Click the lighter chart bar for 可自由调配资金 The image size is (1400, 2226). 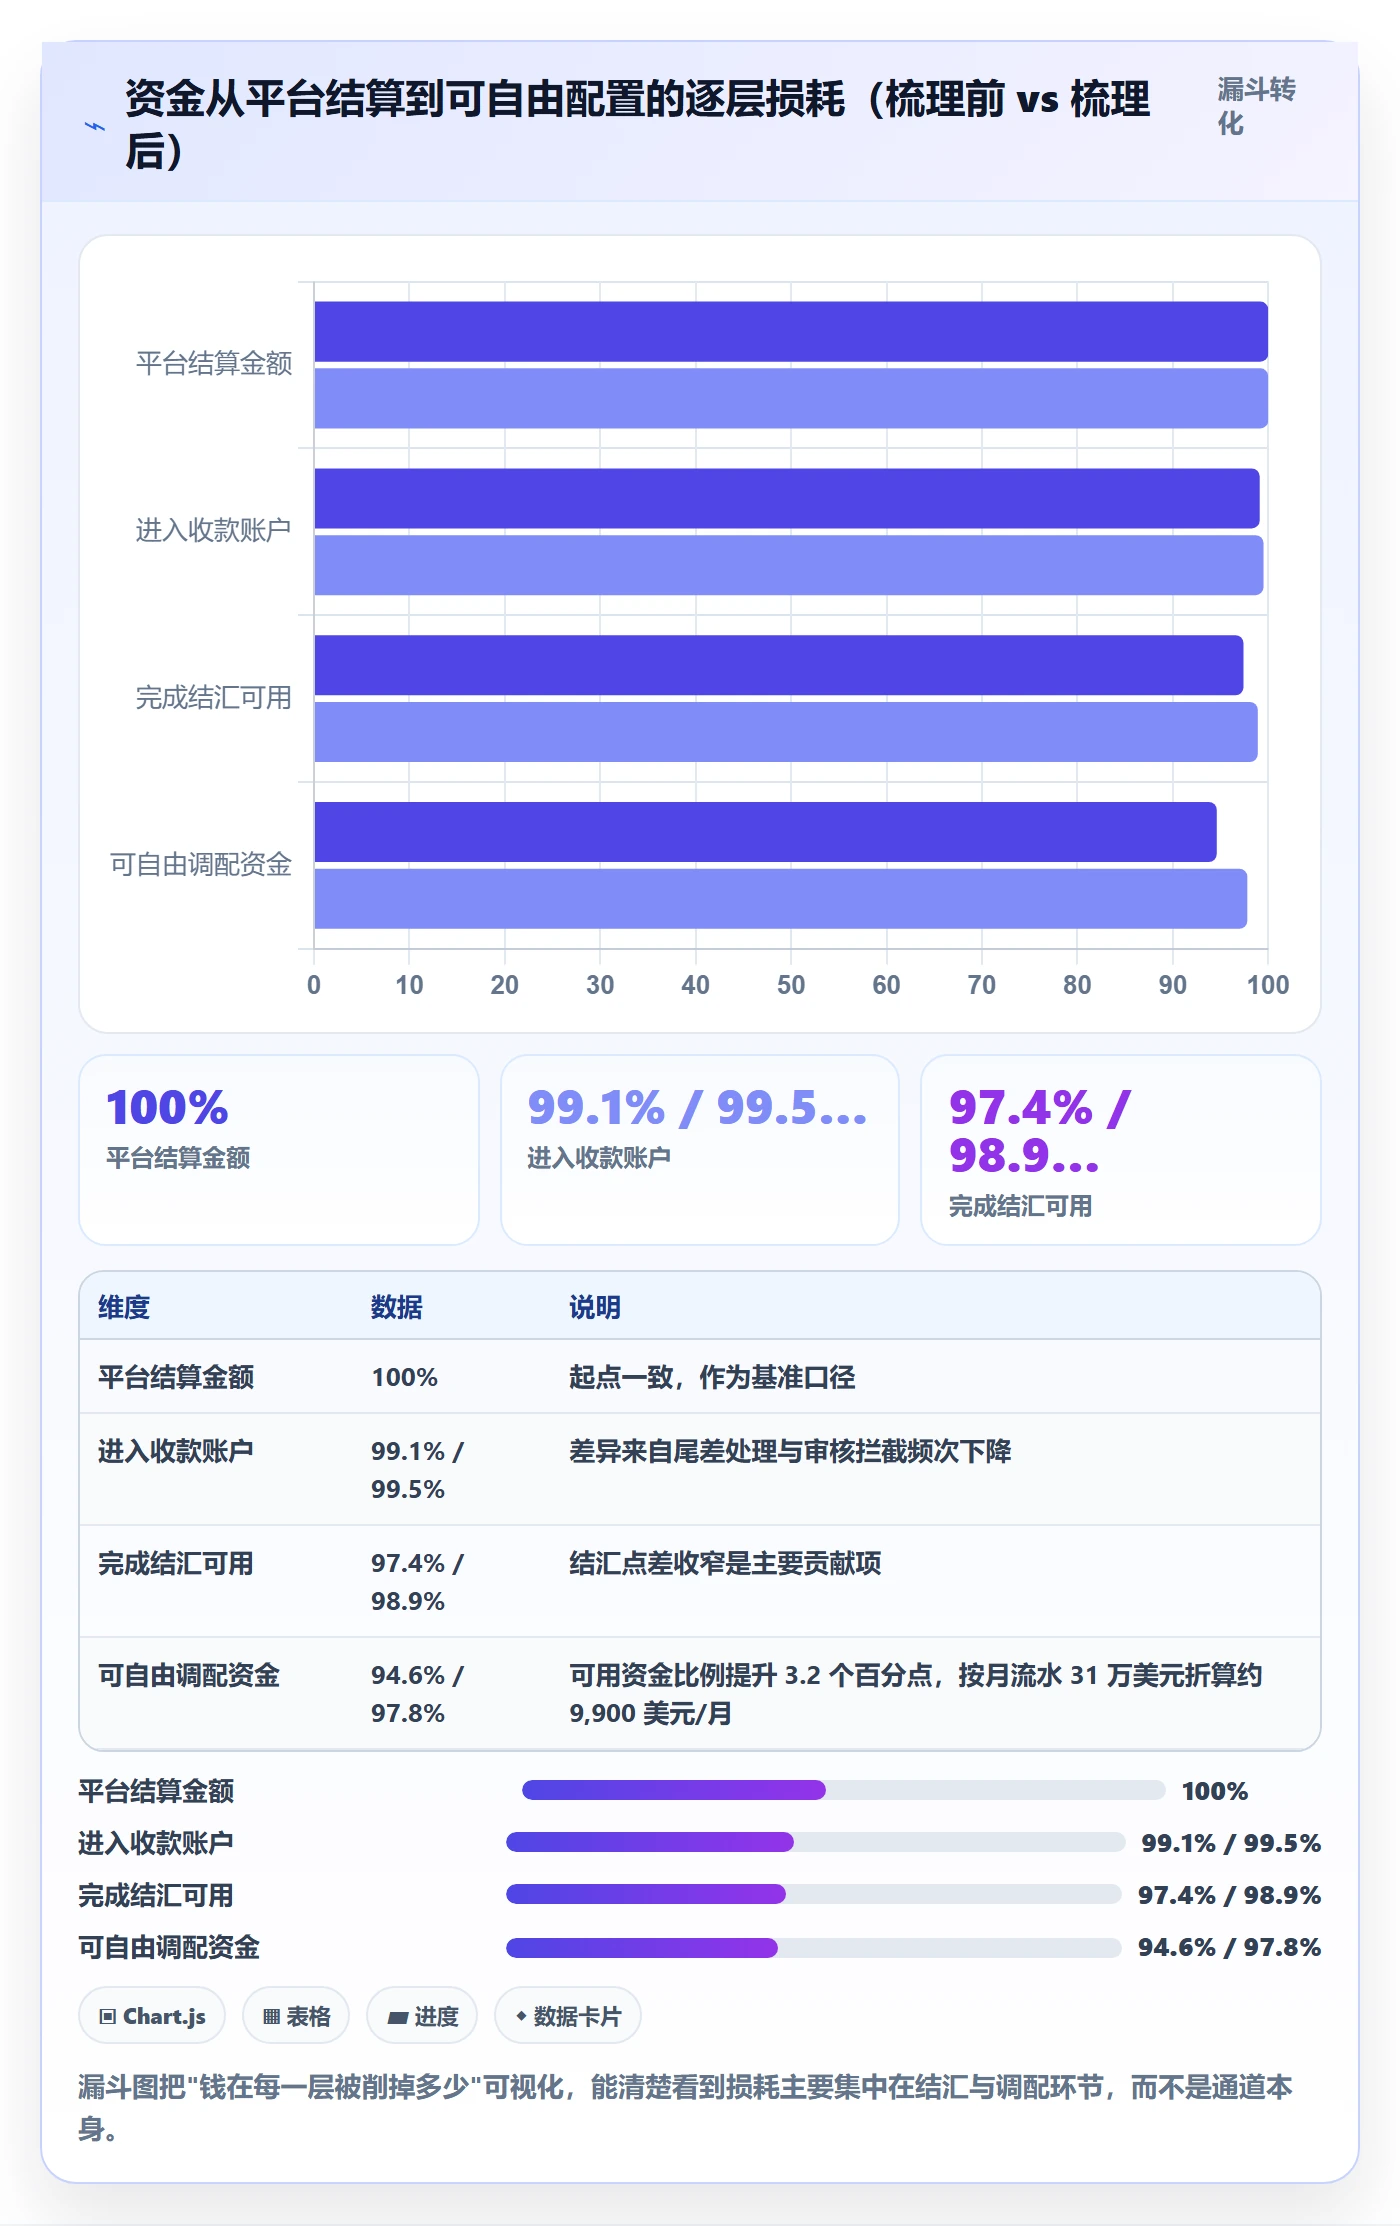pos(781,899)
